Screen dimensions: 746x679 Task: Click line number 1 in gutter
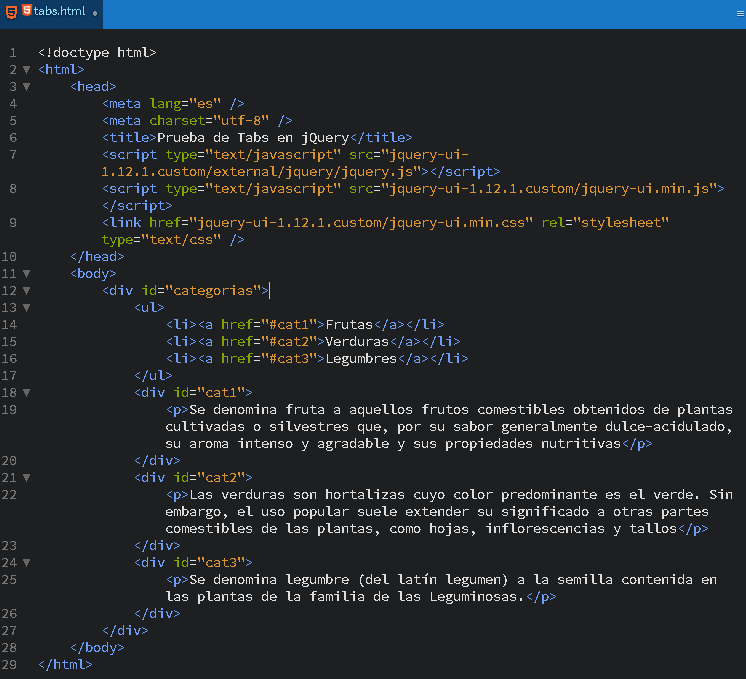pyautogui.click(x=13, y=53)
